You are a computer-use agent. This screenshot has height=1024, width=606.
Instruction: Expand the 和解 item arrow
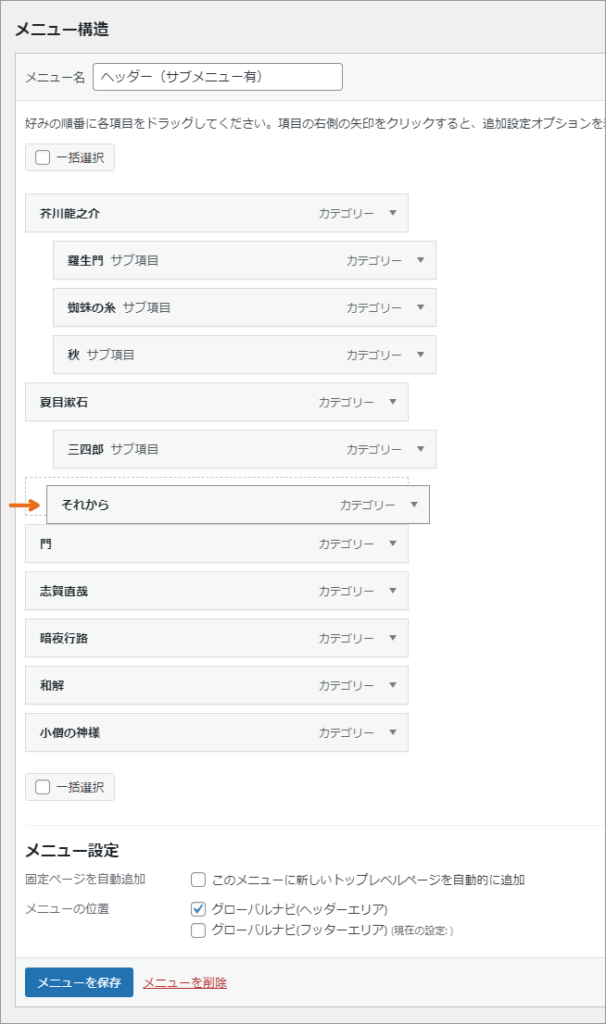click(392, 685)
